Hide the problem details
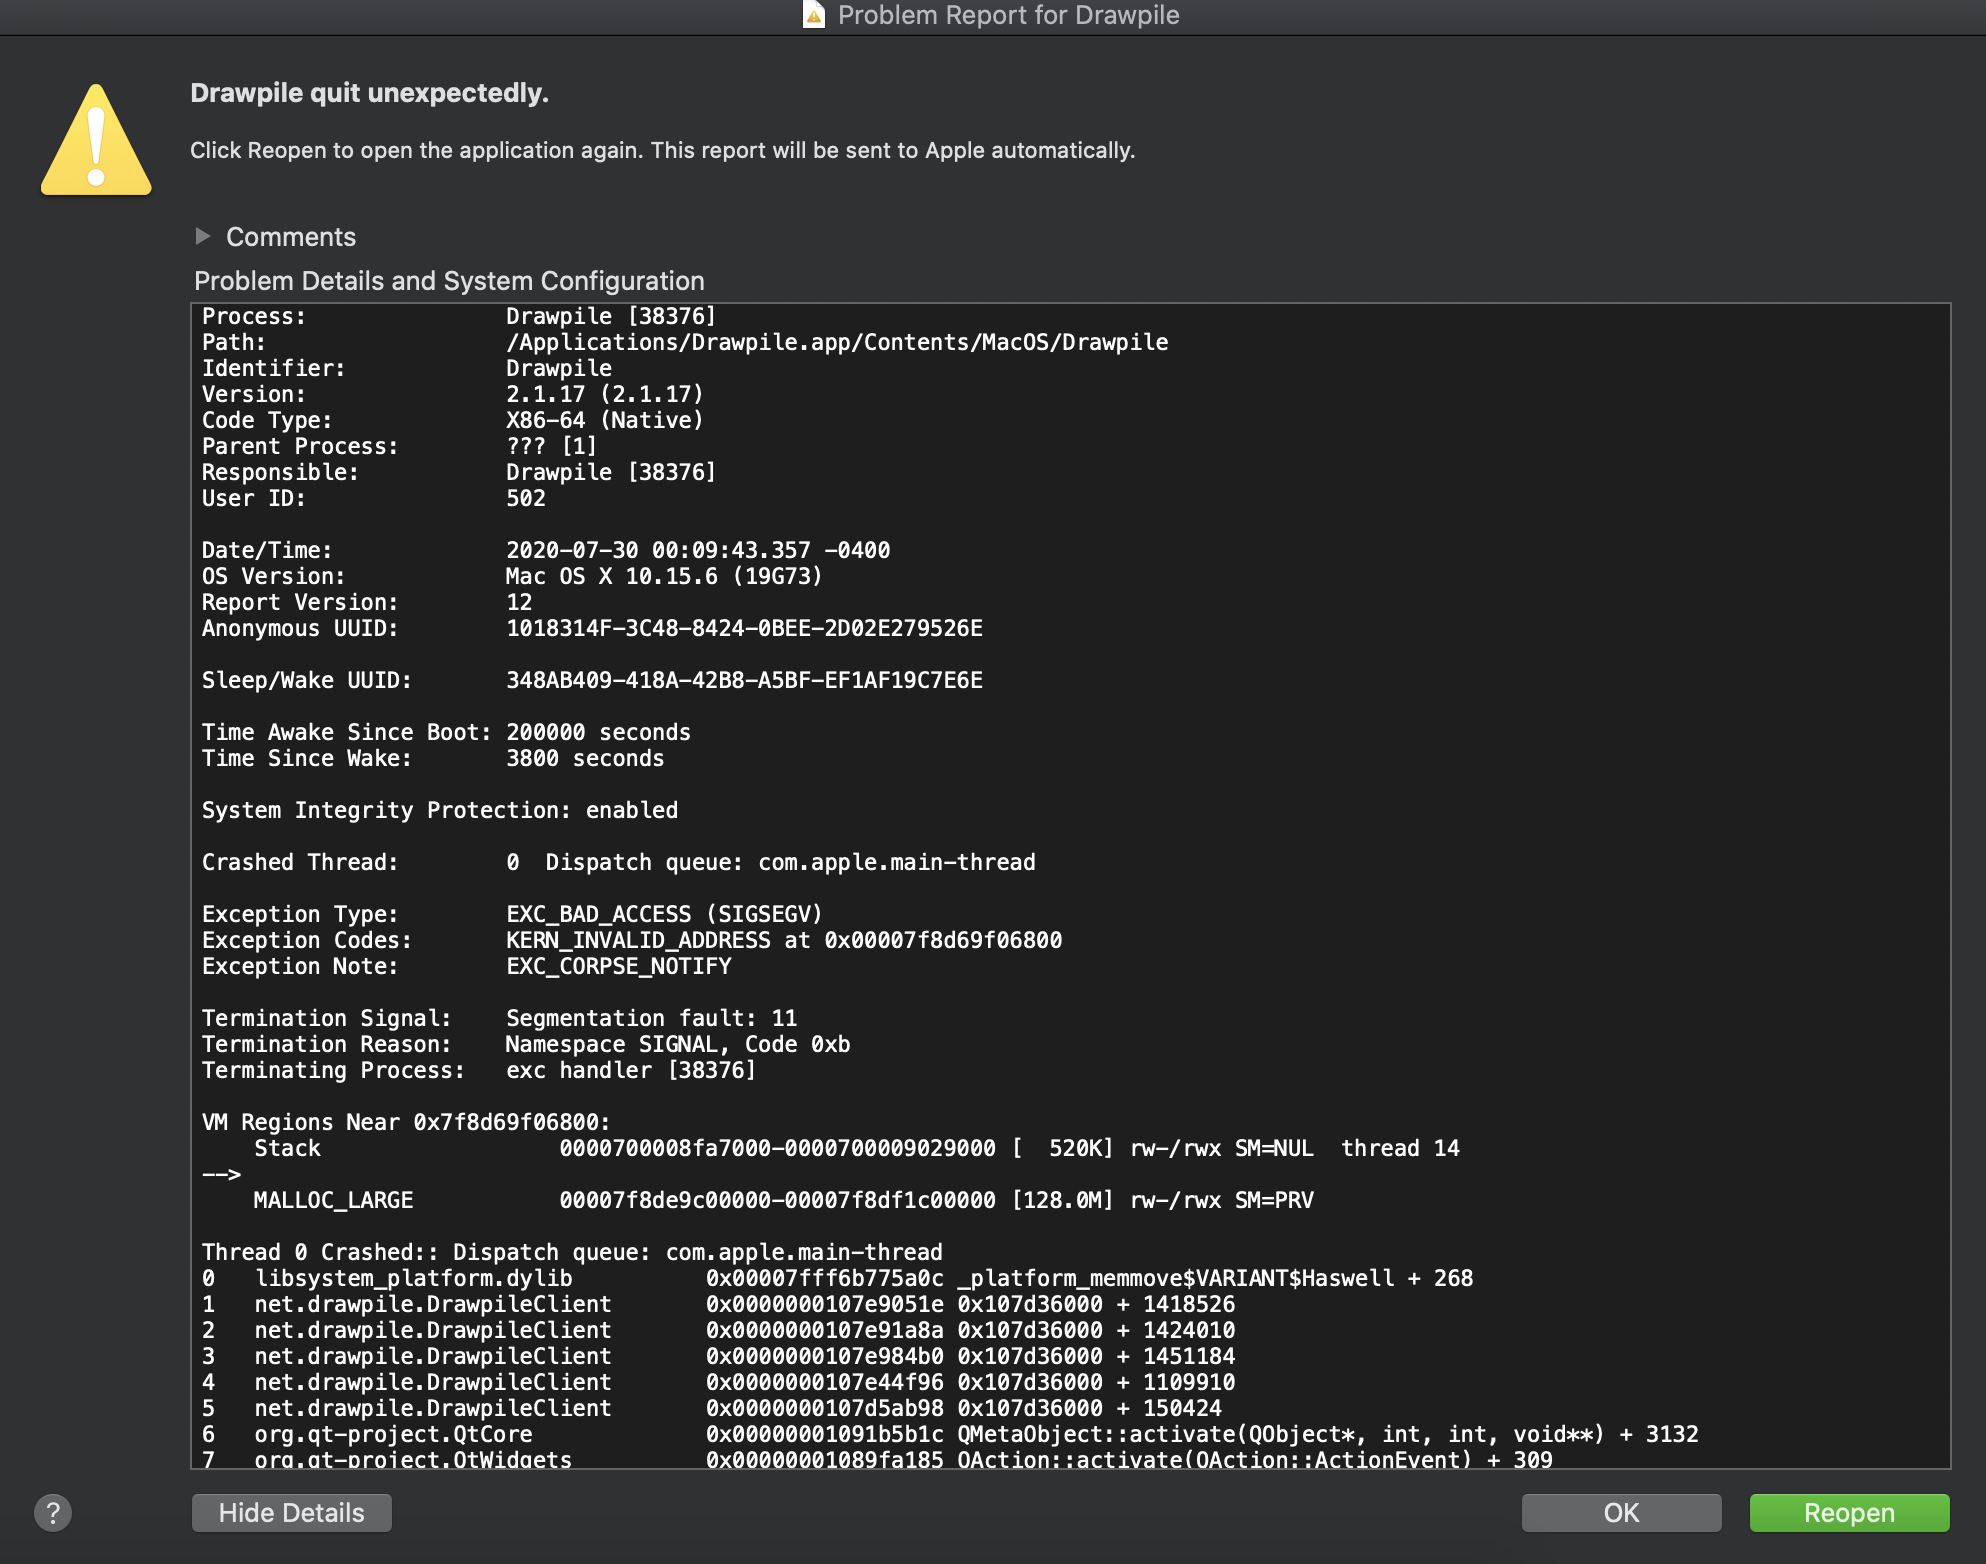Screen dimensions: 1986x1564 click(291, 1513)
